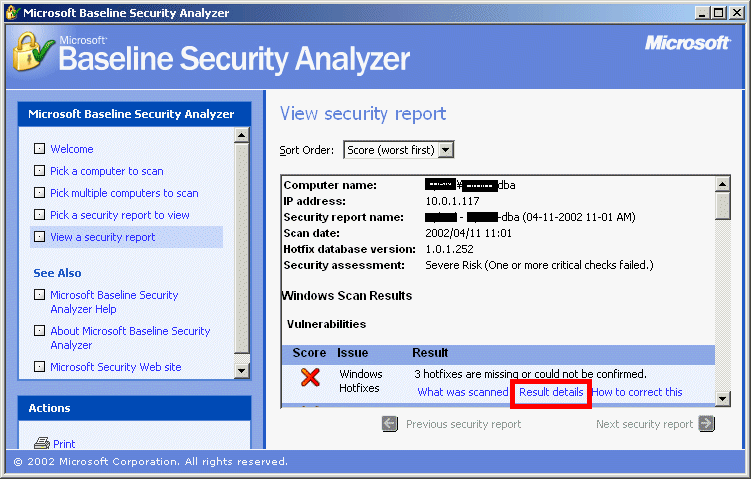Open 'What was scanned' for Windows Hotfixes
751x479 pixels.
coord(463,392)
